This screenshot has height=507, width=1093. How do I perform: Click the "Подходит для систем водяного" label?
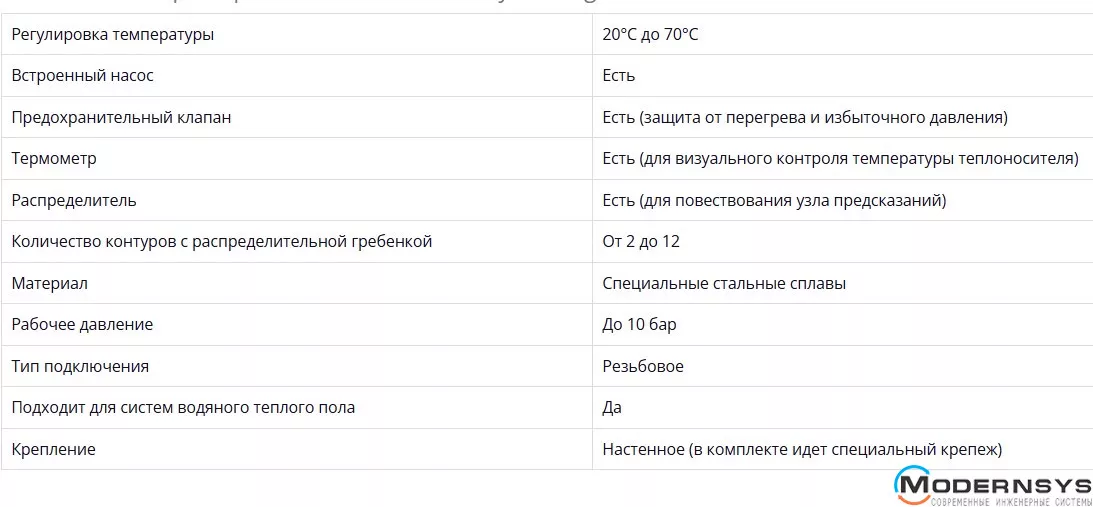183,407
